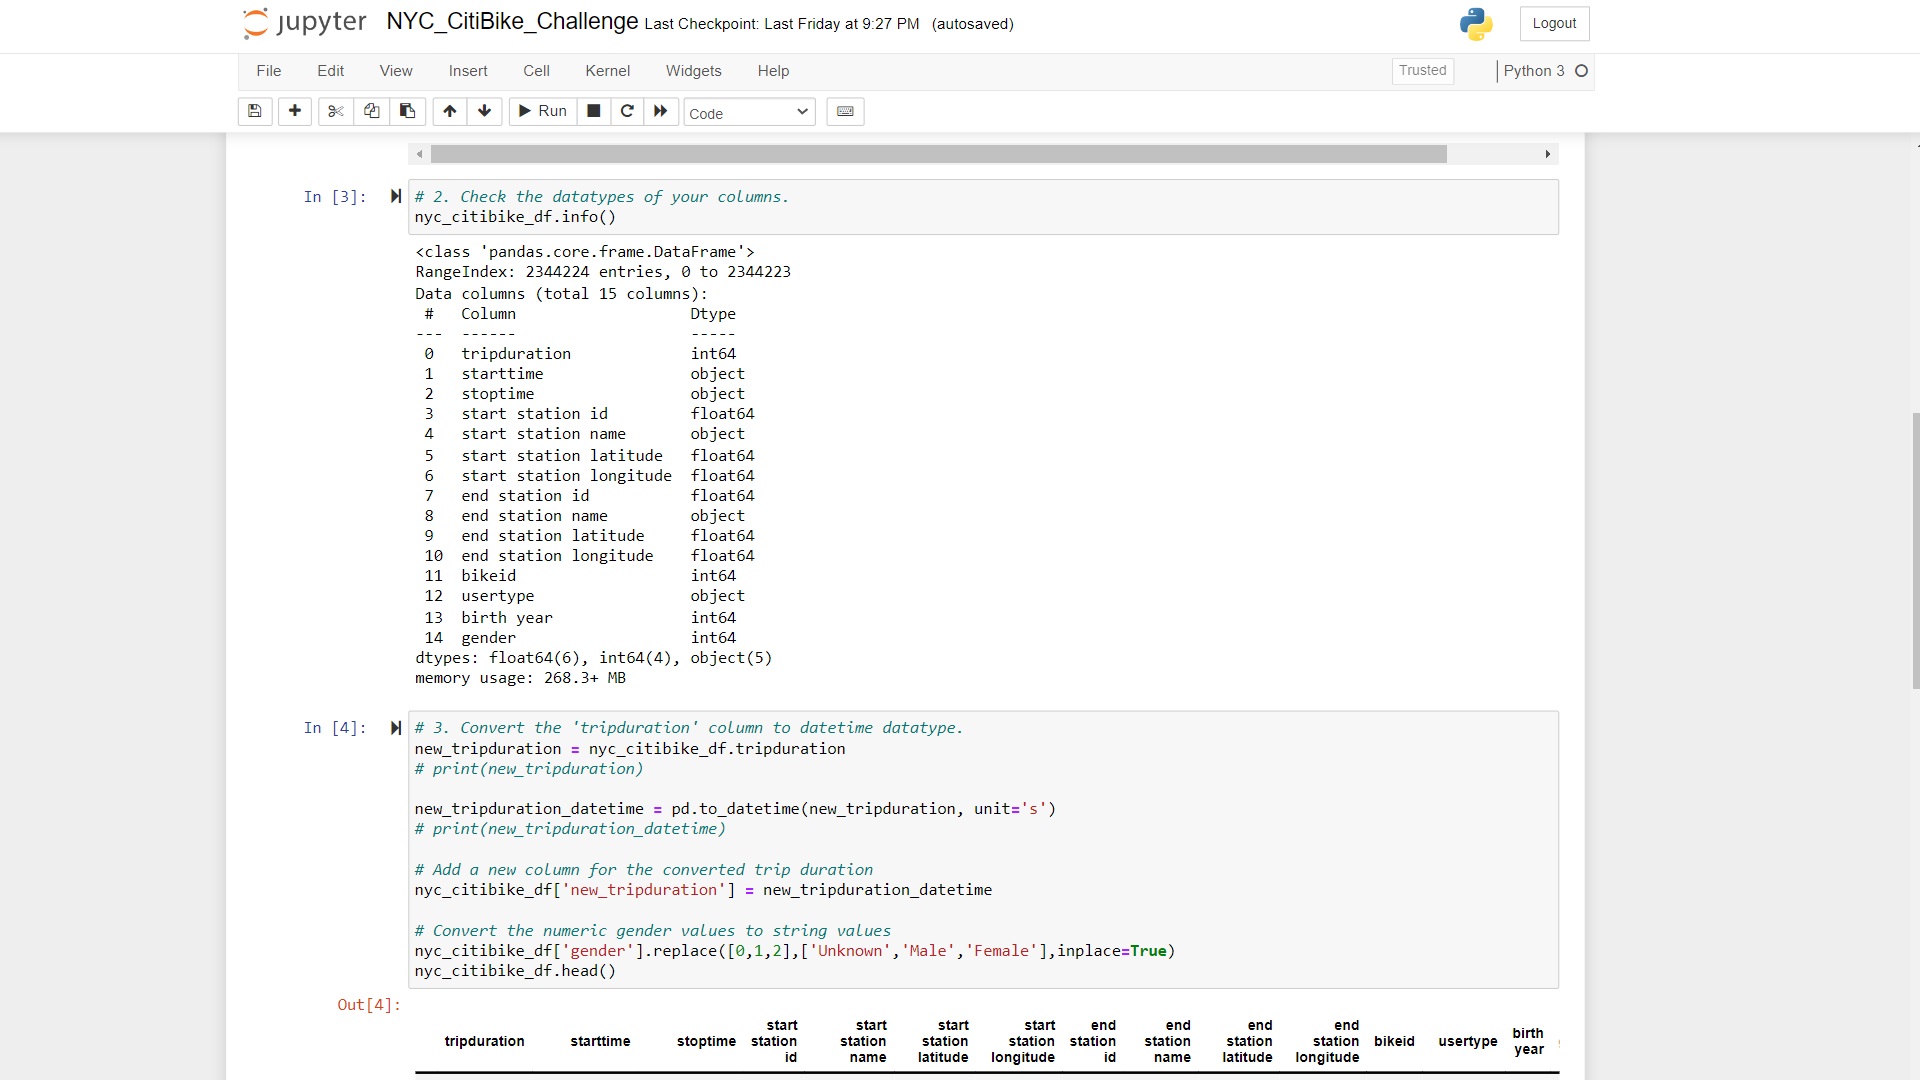
Task: Click the output's horizontal scrollbar right arrow
Action: (x=1547, y=154)
